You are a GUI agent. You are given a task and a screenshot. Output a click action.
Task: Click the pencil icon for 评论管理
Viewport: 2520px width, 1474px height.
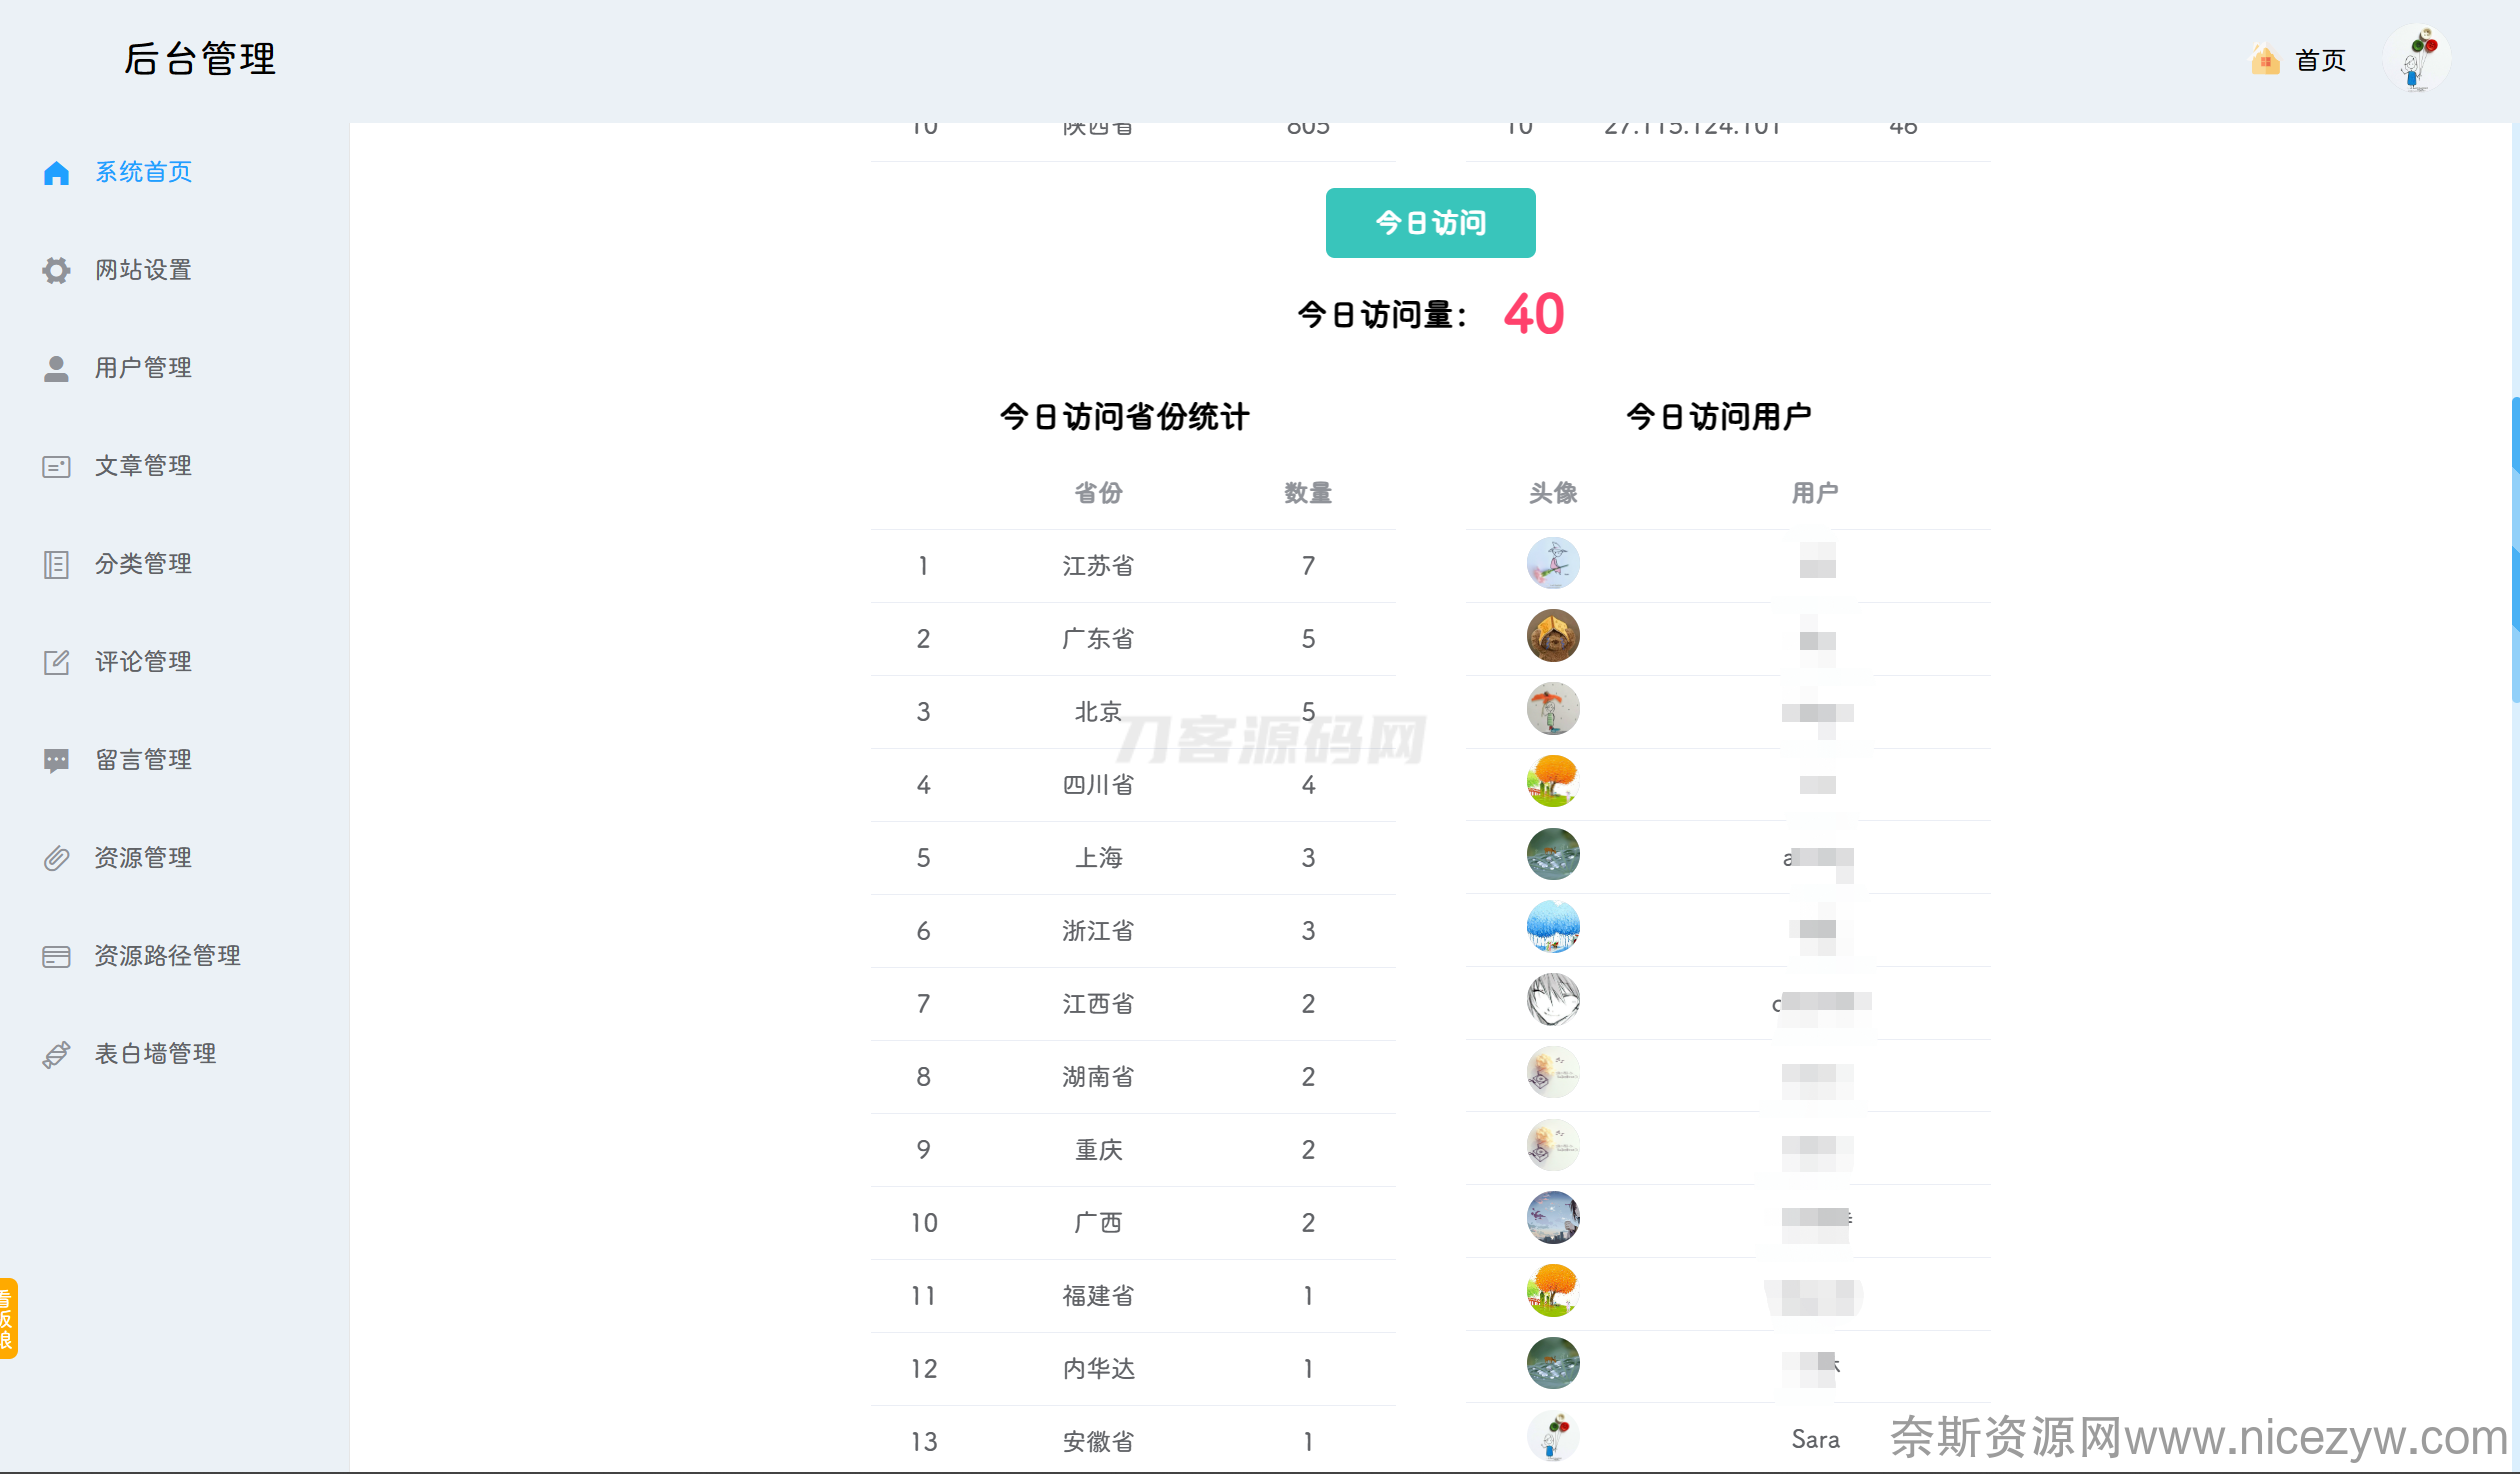[x=56, y=662]
